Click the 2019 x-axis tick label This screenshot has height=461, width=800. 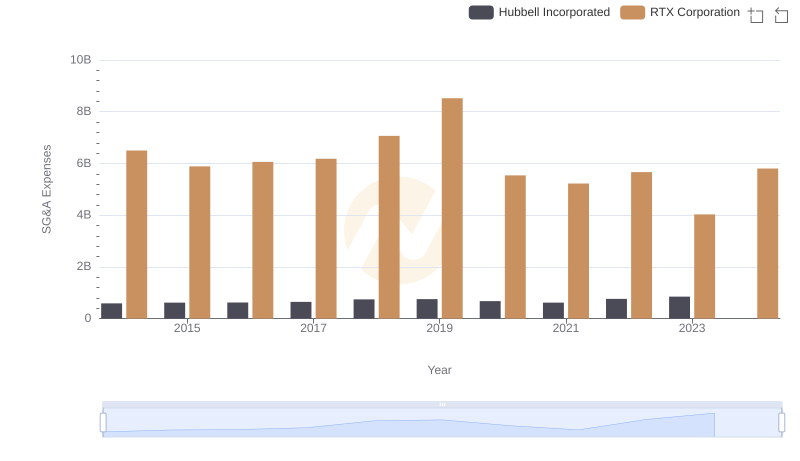(439, 328)
